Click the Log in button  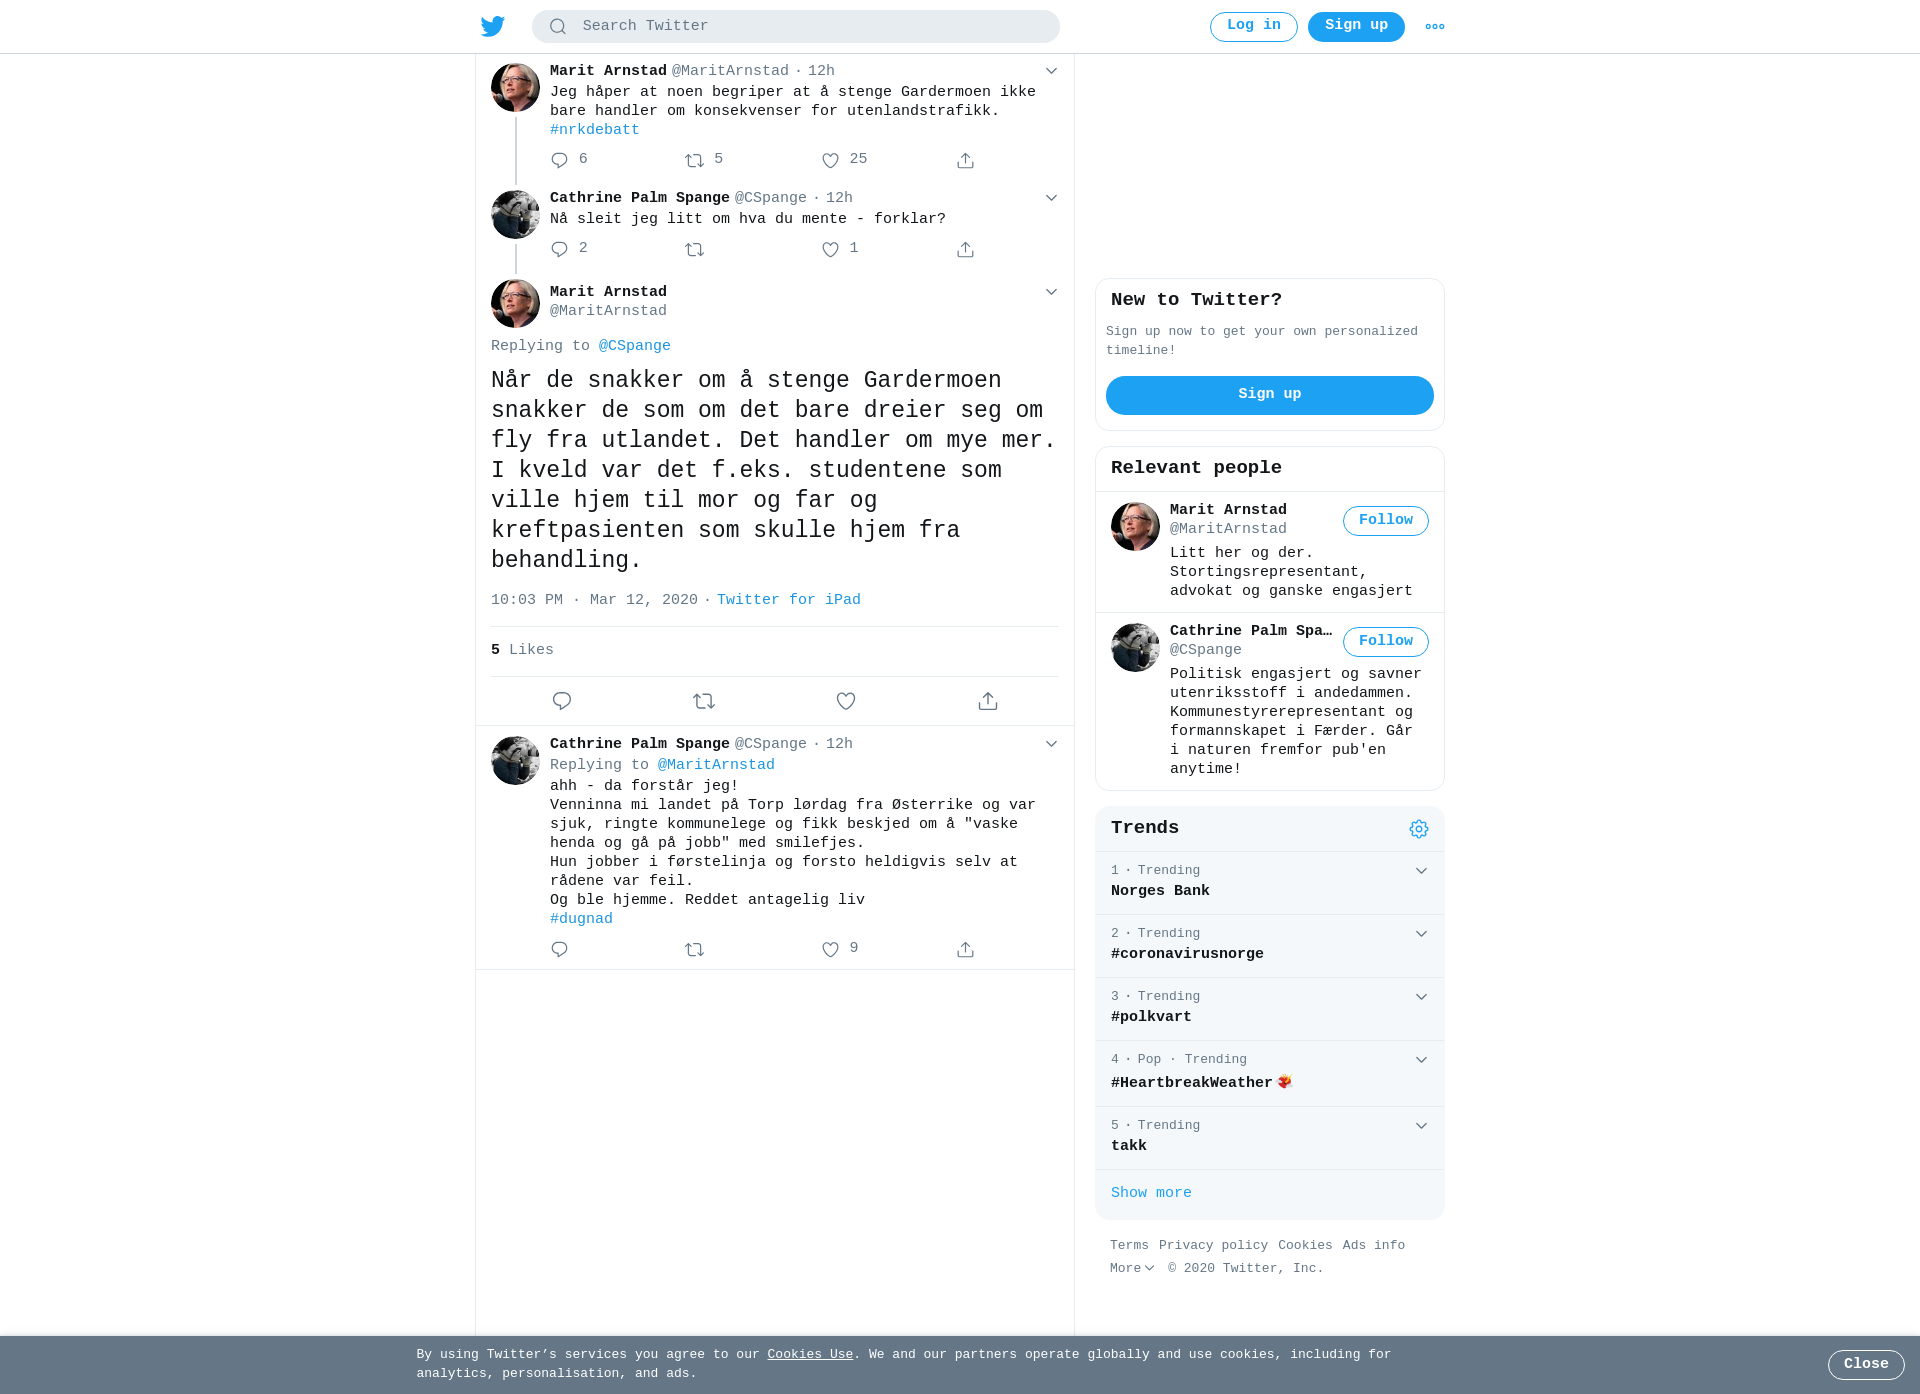click(x=1254, y=27)
